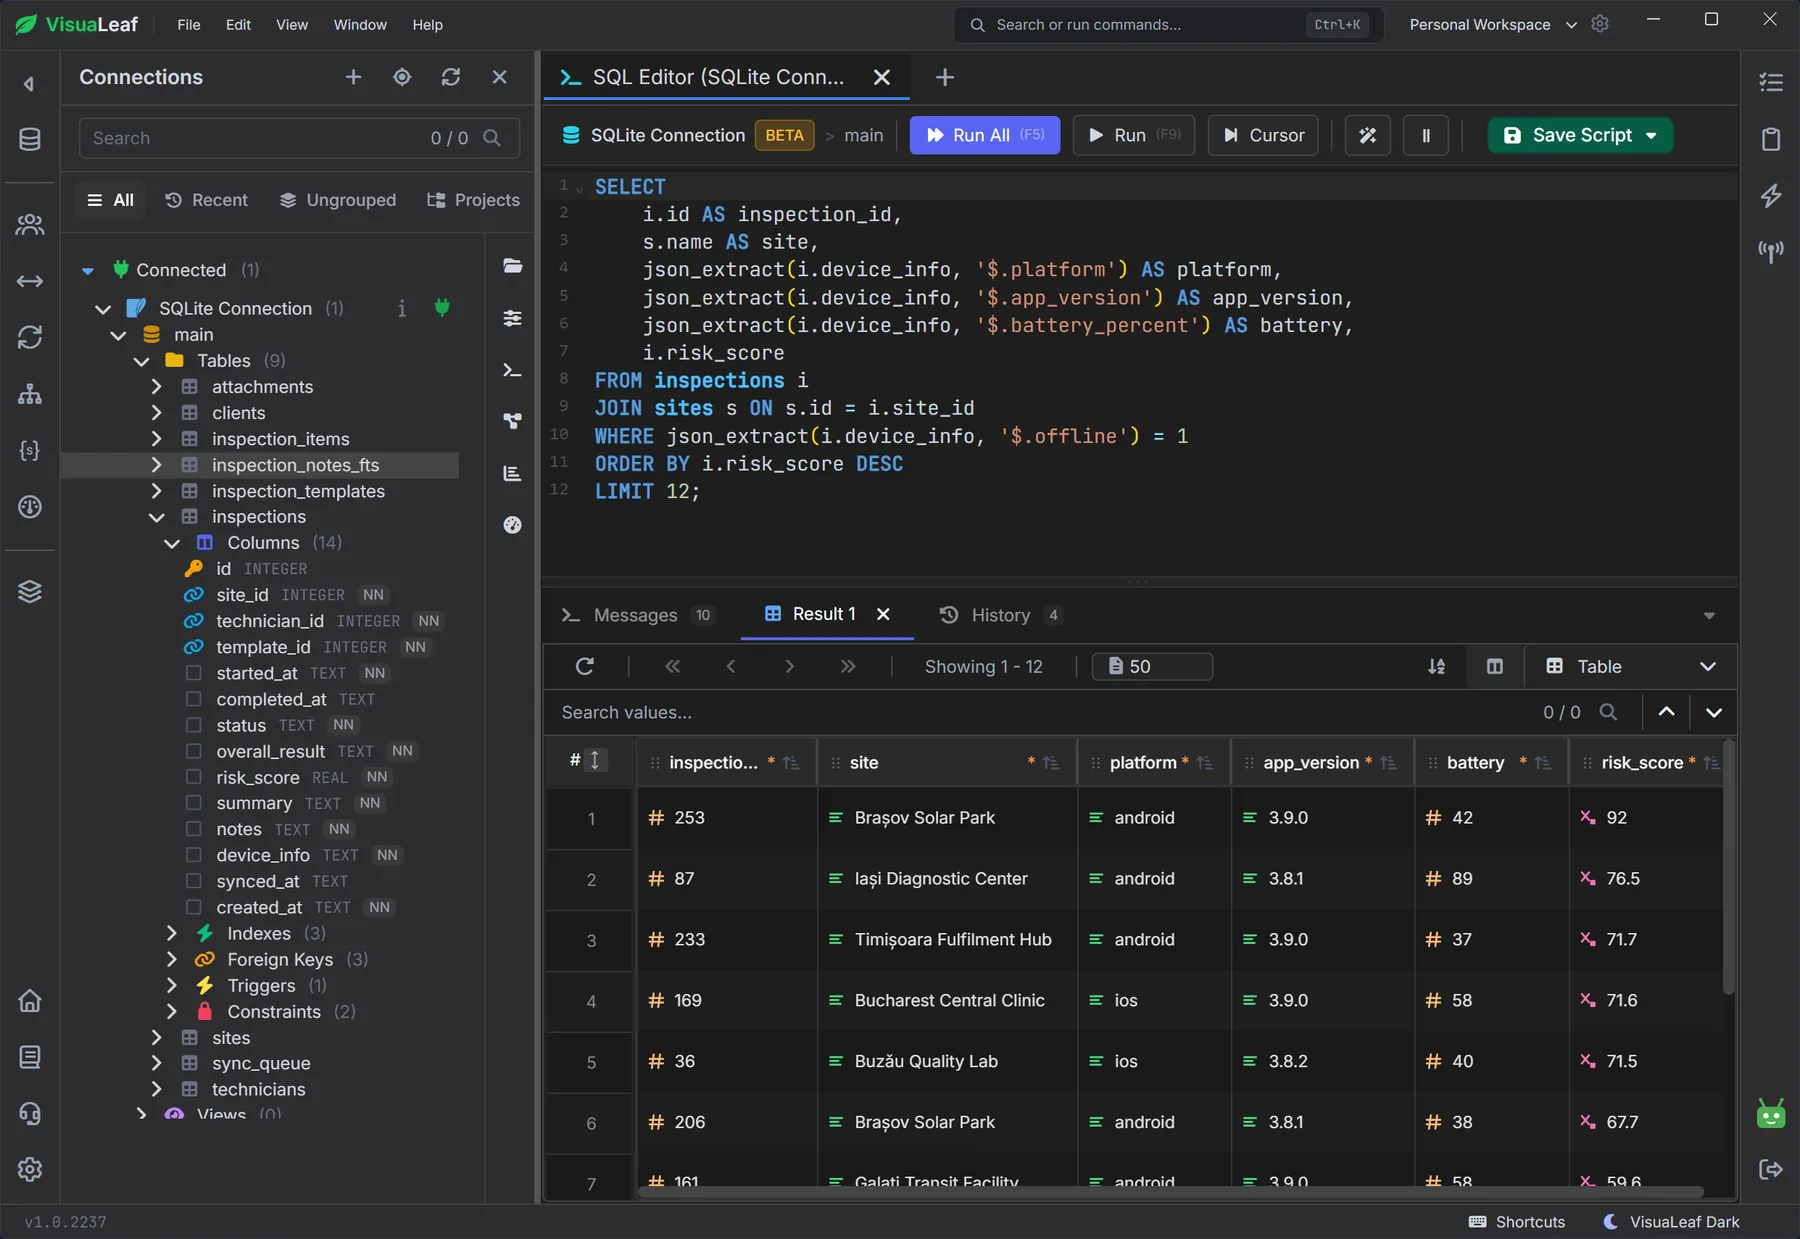Toggle checkbox icon beside risk_score column
The width and height of the screenshot is (1800, 1239).
[194, 777]
